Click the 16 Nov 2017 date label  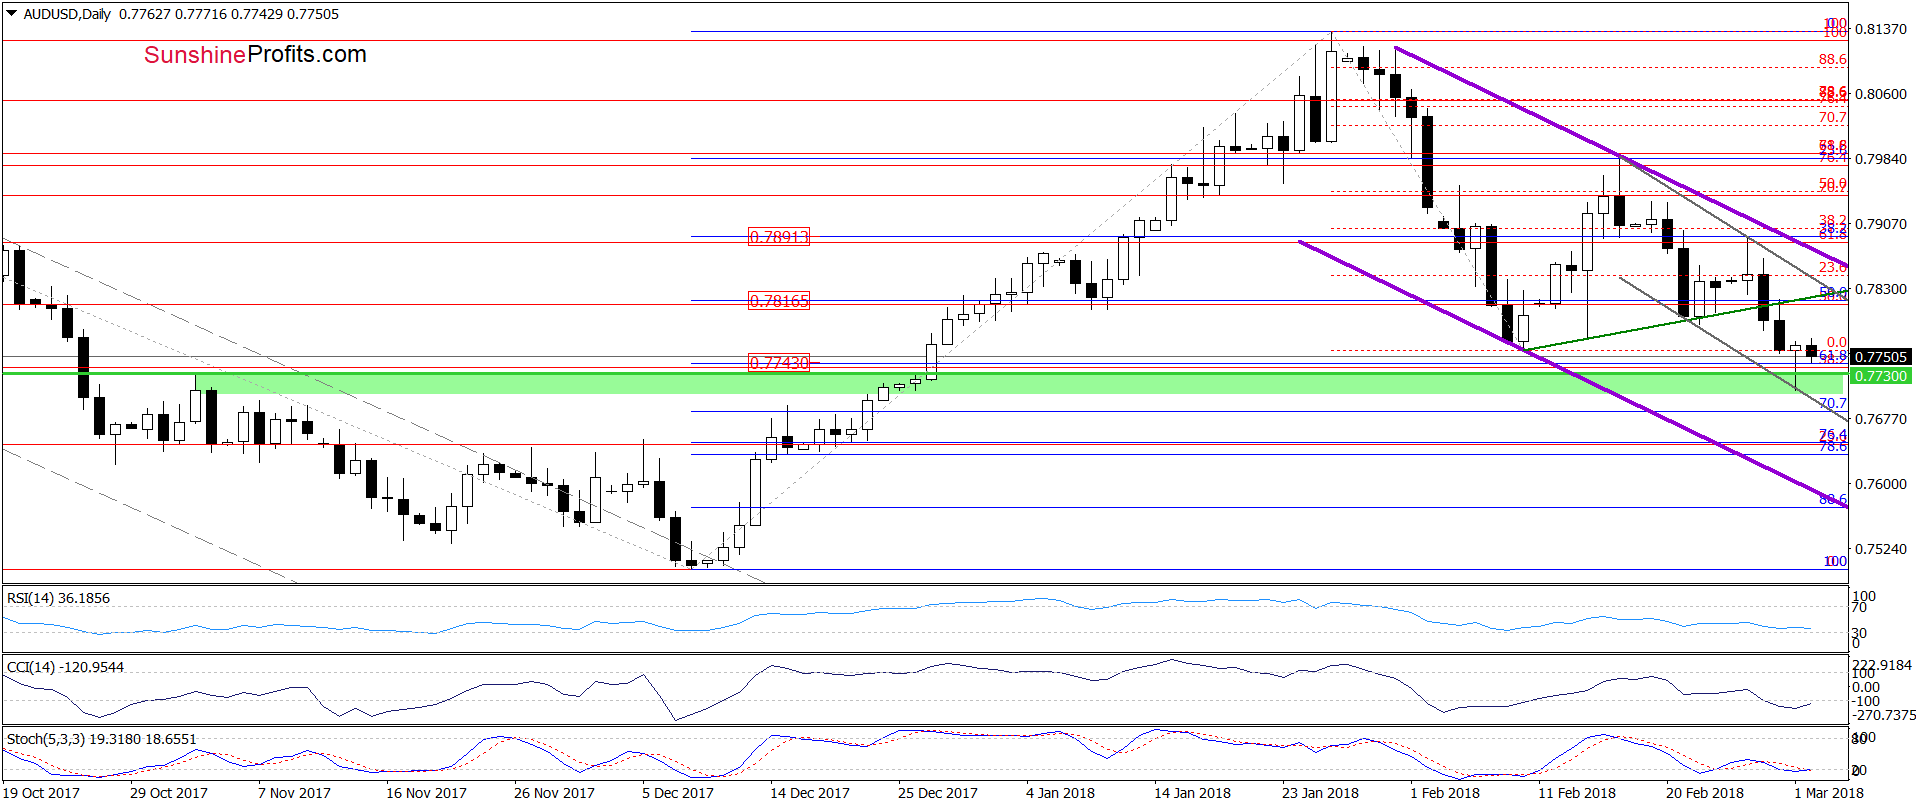pyautogui.click(x=426, y=793)
